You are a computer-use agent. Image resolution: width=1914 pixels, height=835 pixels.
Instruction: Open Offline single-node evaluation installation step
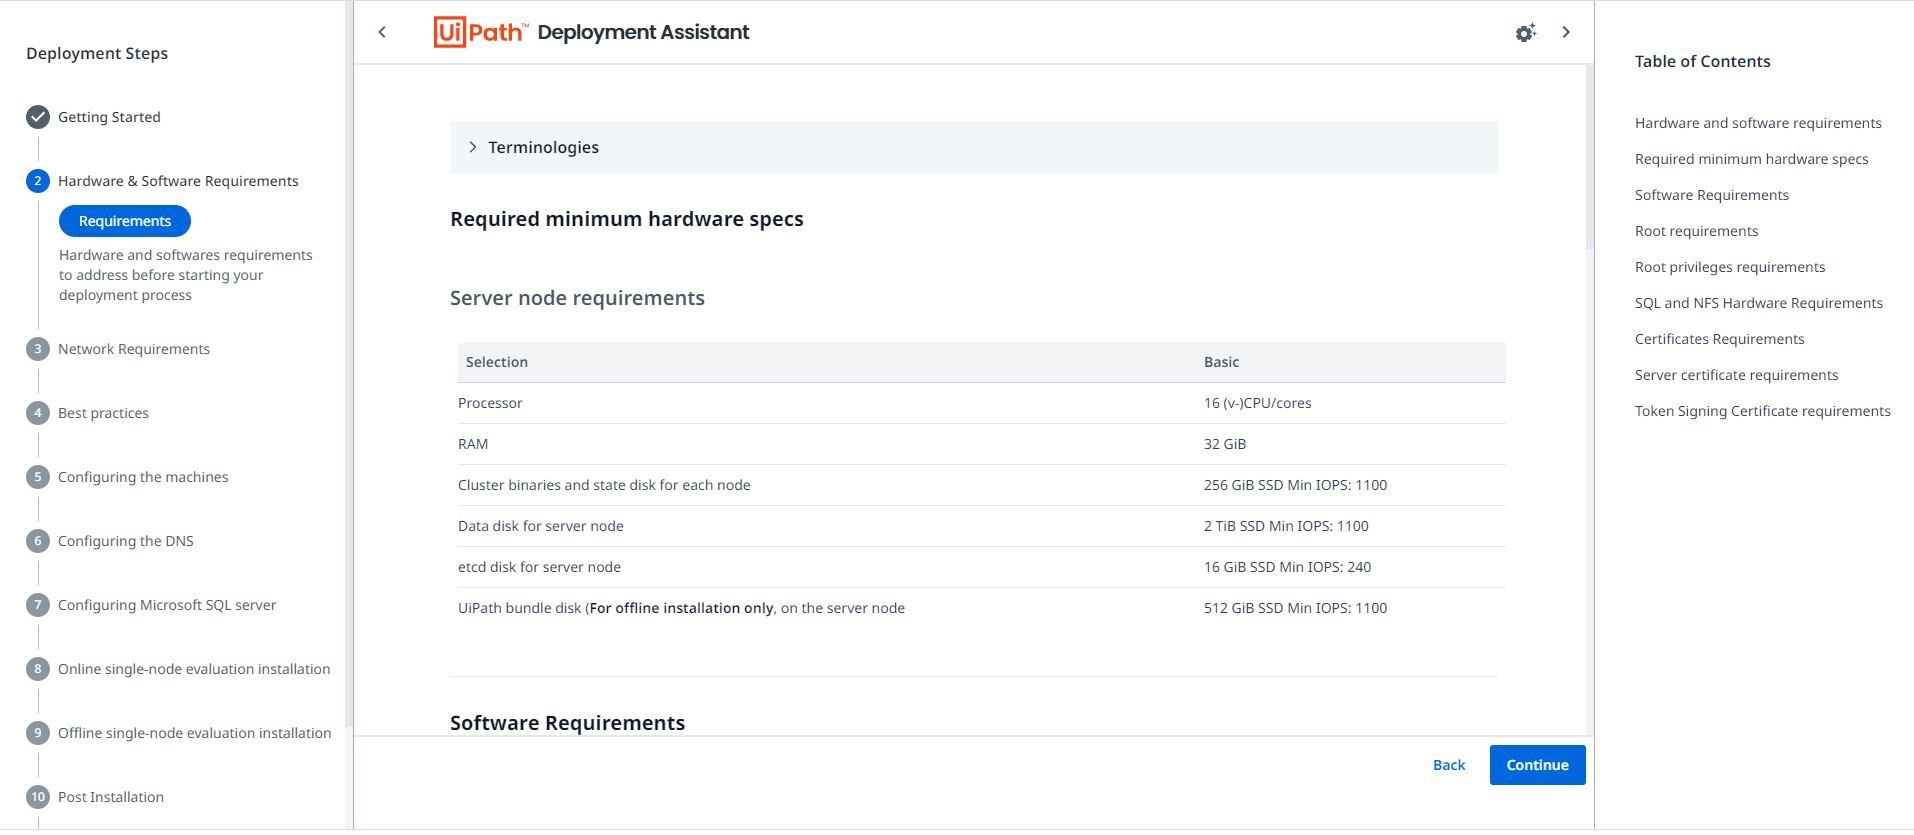(194, 733)
